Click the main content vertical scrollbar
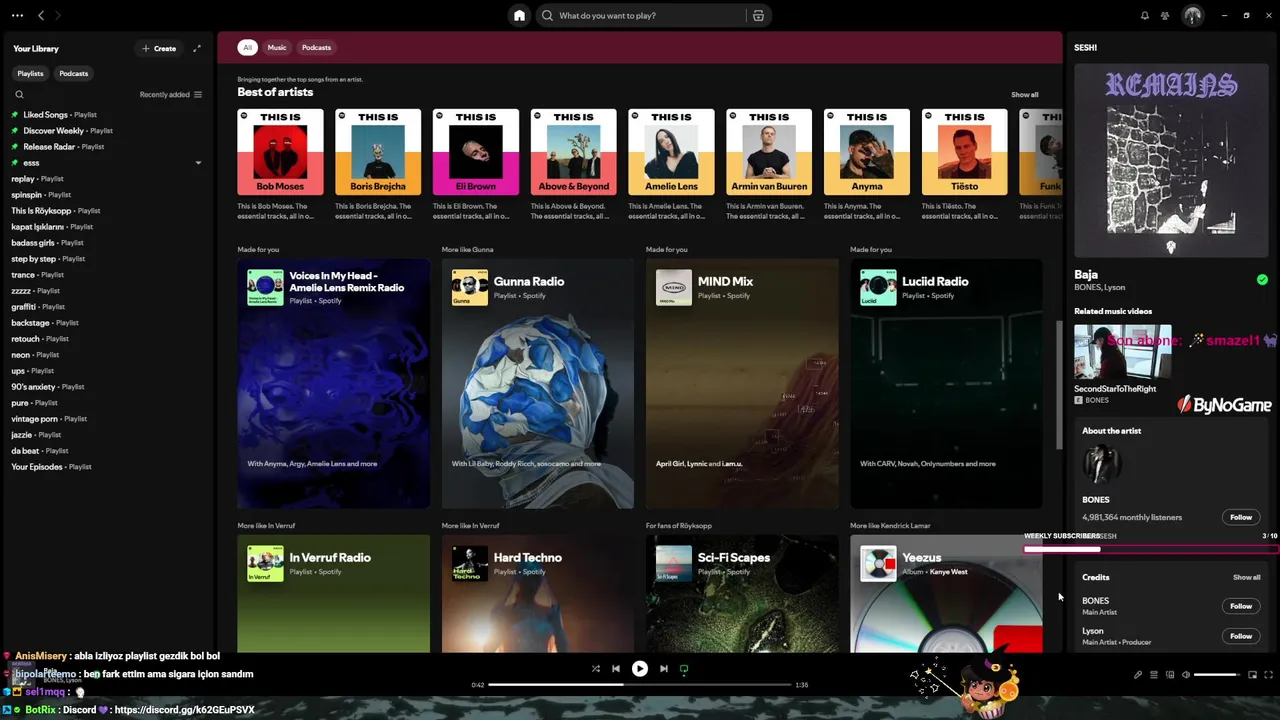Image resolution: width=1280 pixels, height=720 pixels. click(1059, 385)
